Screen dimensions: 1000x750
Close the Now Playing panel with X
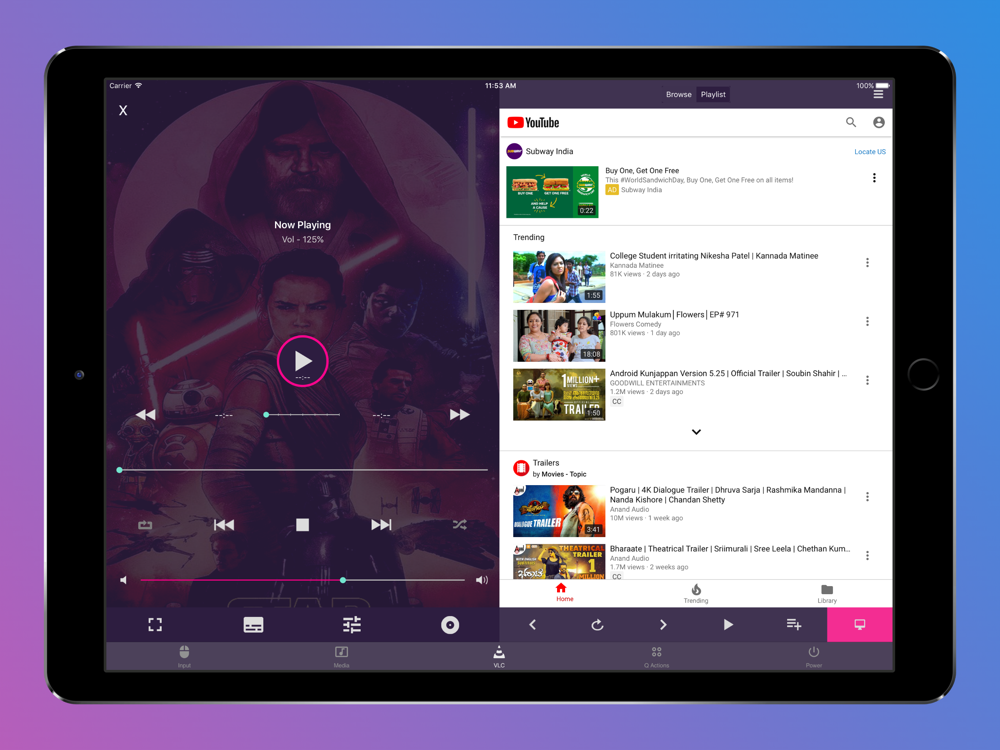tap(123, 110)
